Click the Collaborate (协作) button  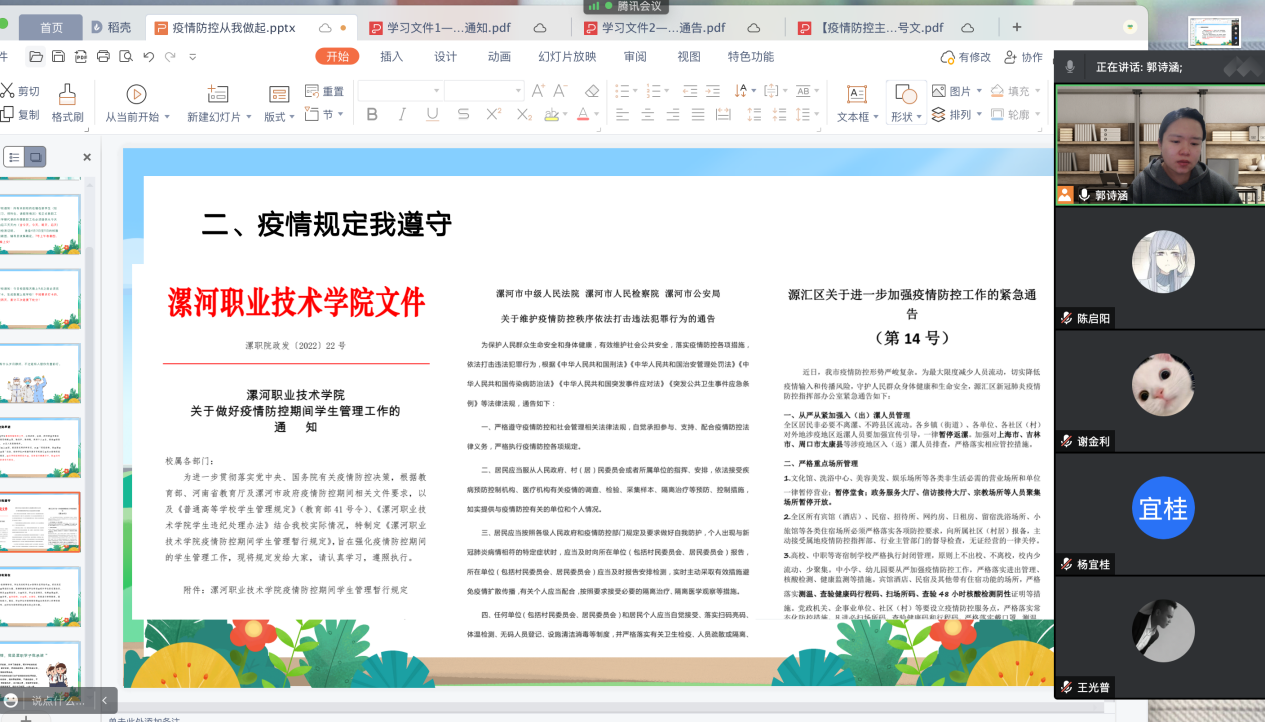(x=1023, y=57)
